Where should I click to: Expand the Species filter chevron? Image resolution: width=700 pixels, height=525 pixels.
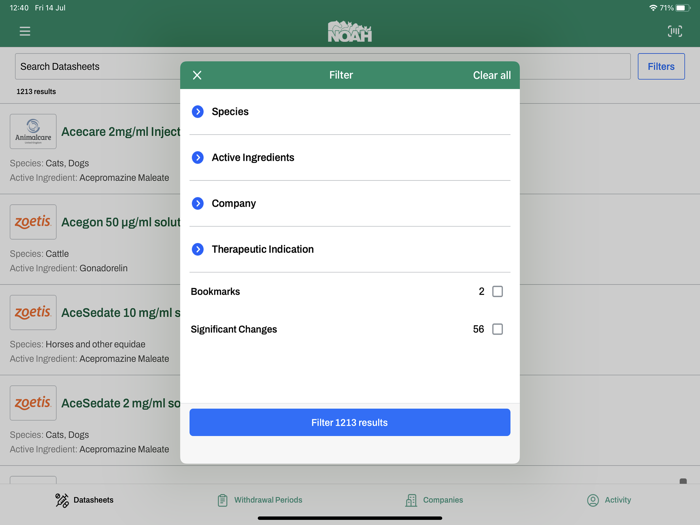point(197,112)
